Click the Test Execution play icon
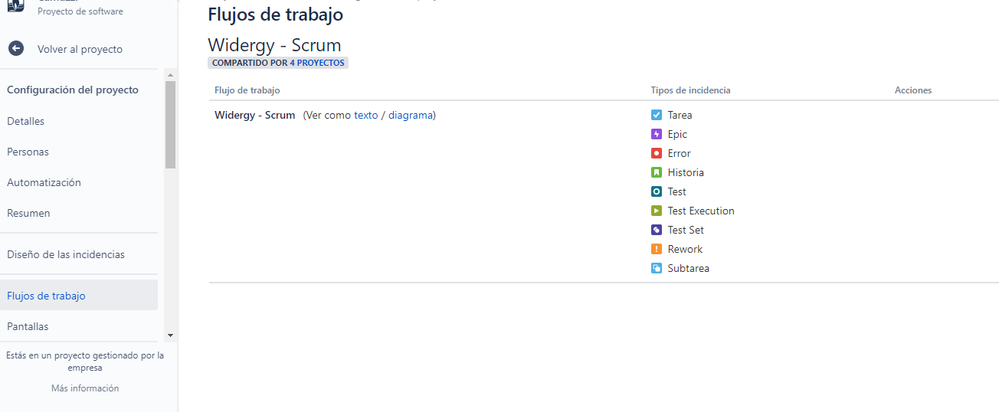The width and height of the screenshot is (999, 412). coord(656,211)
